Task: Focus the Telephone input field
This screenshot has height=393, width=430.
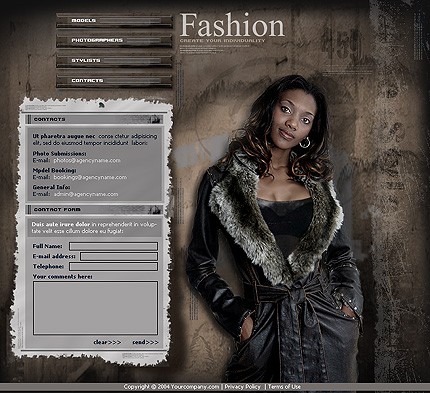Action: (113, 266)
